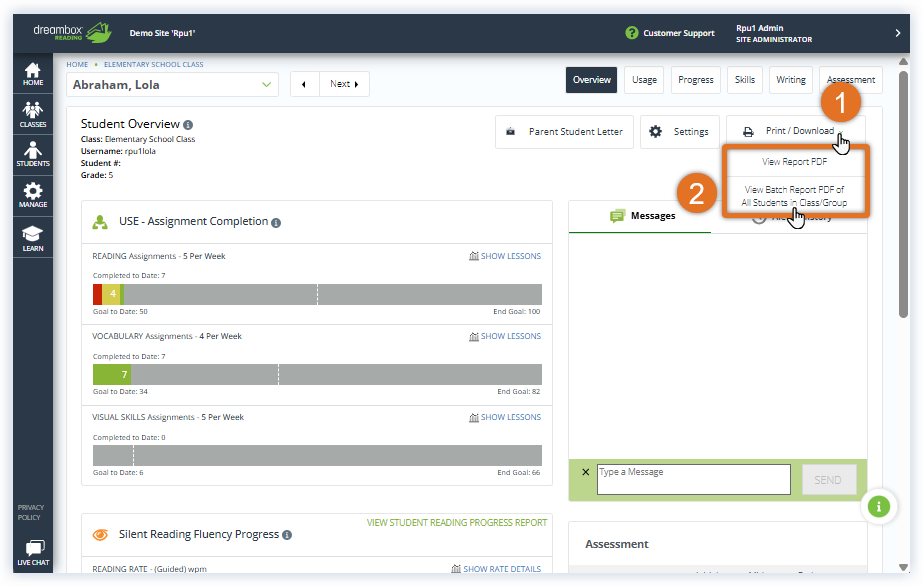Open the green help bubble near Assessment panel
Viewport: 923px width, 586px height.
coord(878,506)
